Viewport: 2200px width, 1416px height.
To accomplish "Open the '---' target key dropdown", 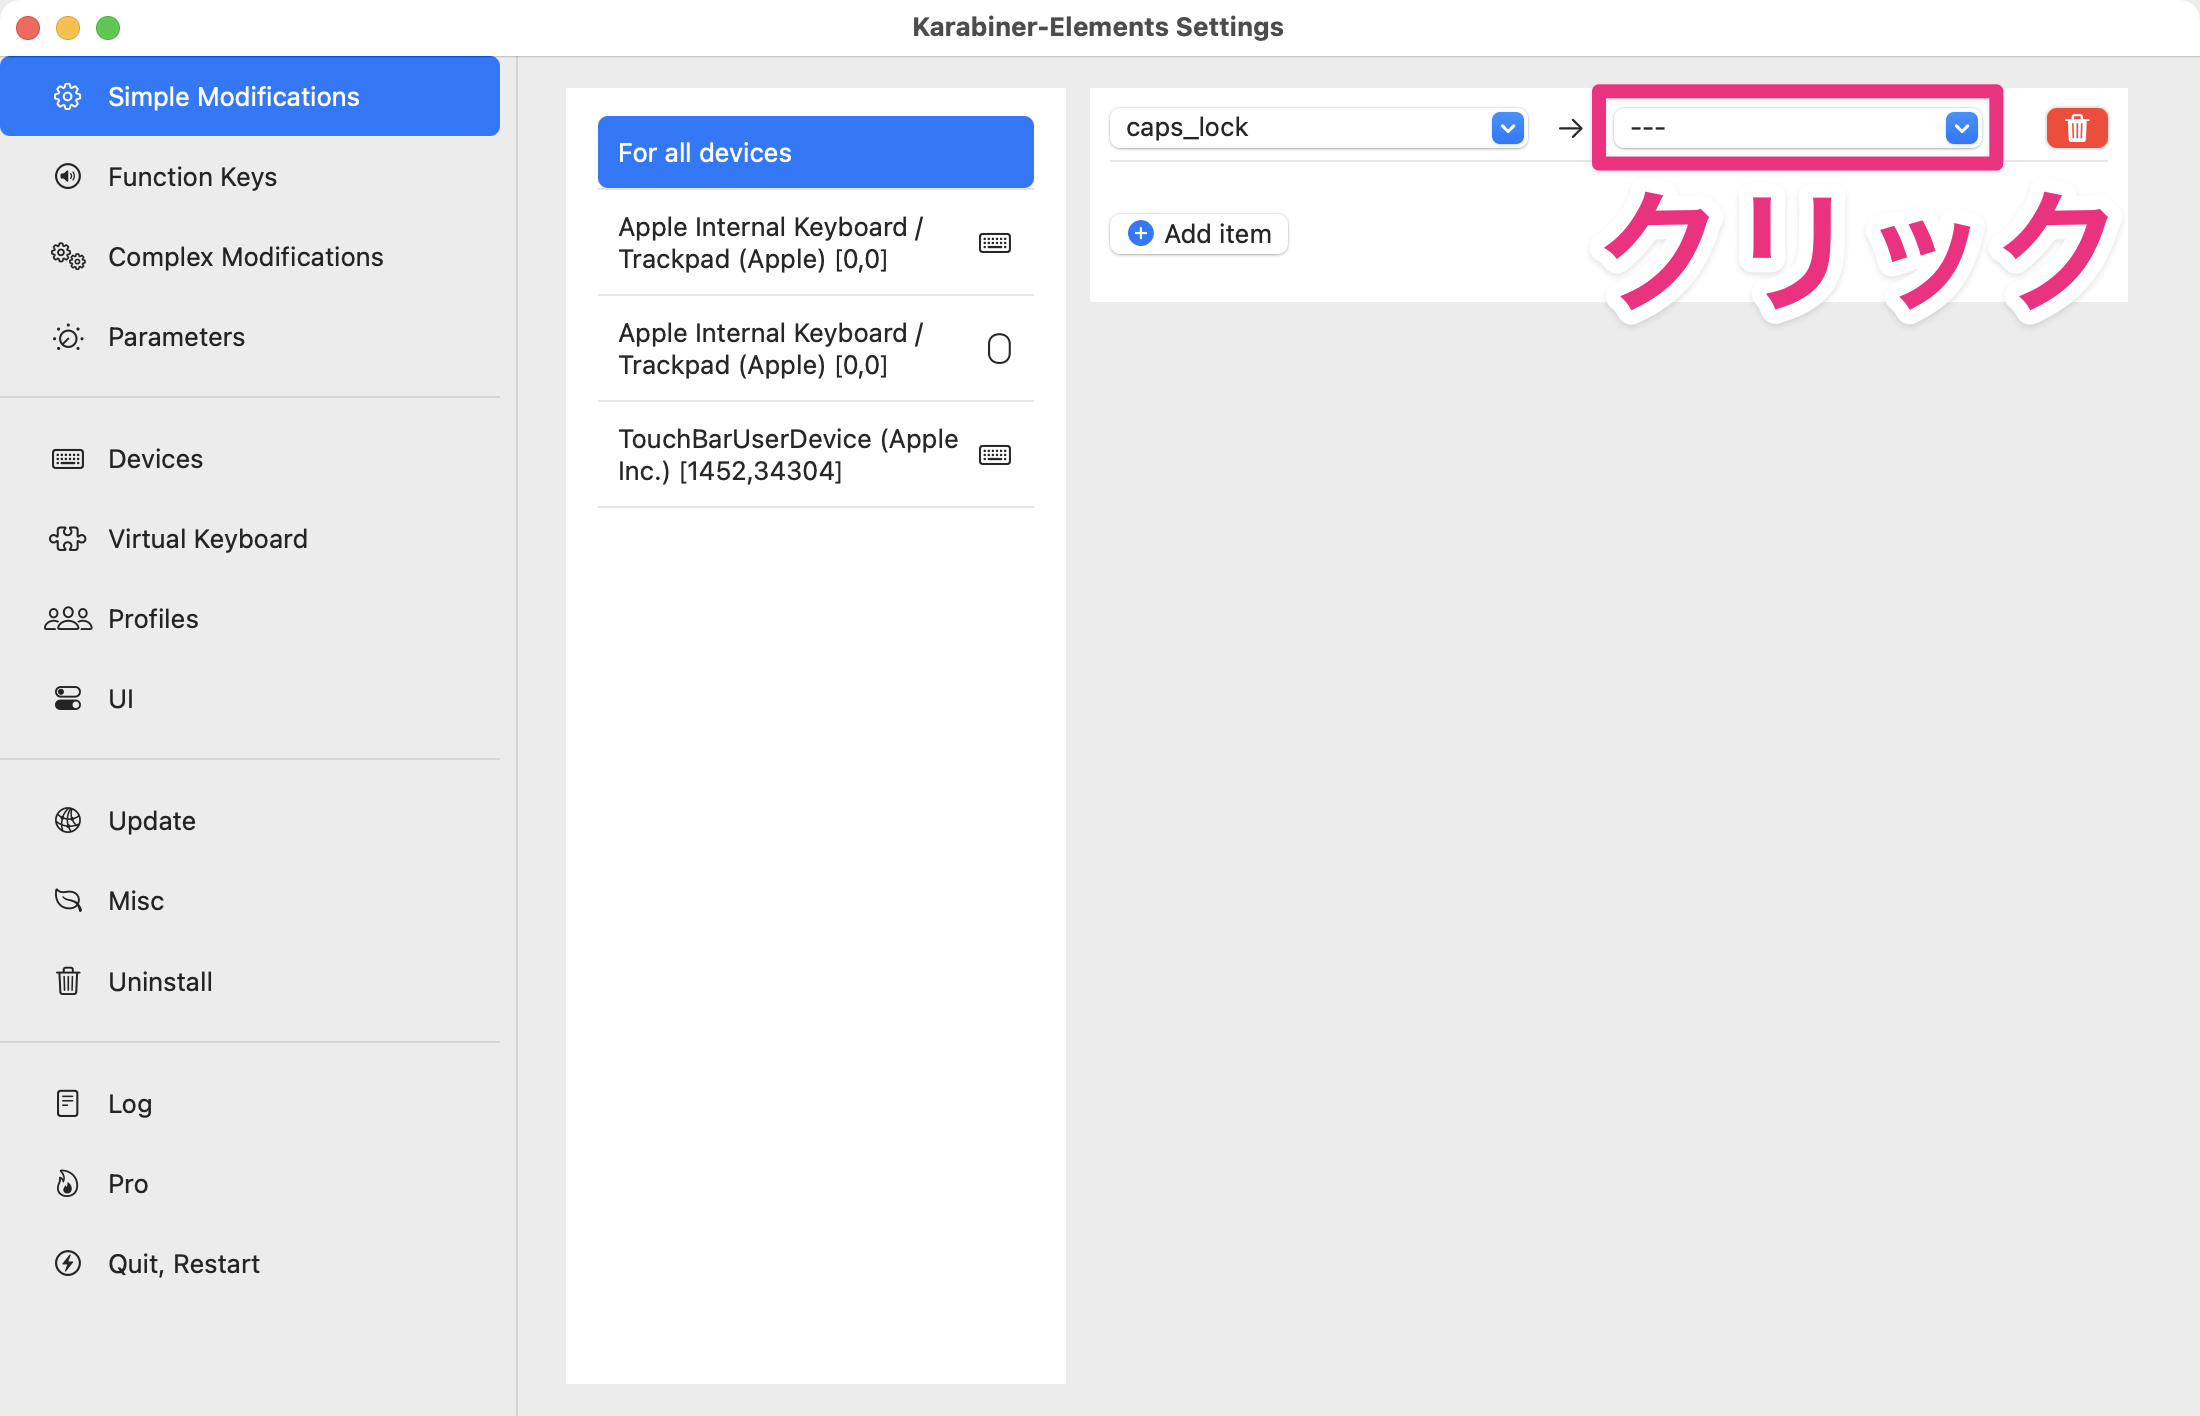I will pos(1796,128).
